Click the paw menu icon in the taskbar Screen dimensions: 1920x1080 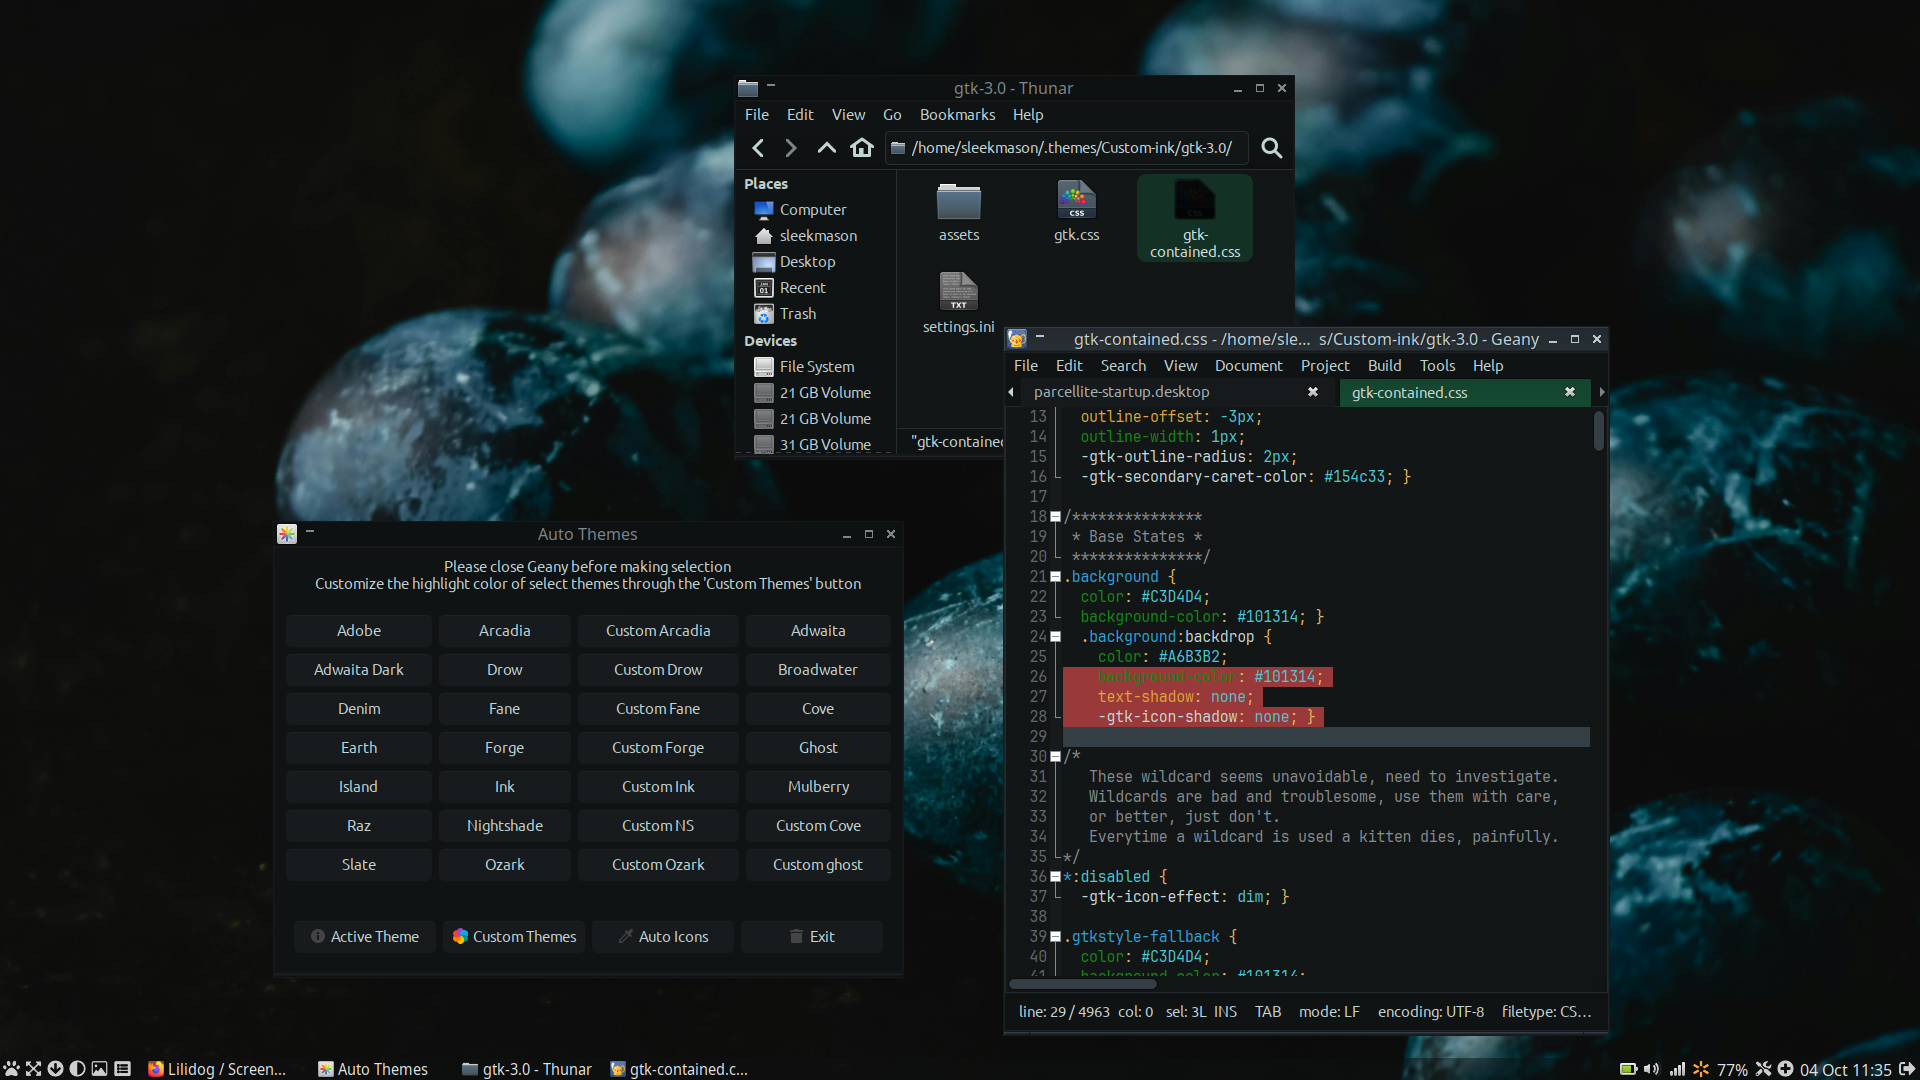pyautogui.click(x=11, y=1069)
